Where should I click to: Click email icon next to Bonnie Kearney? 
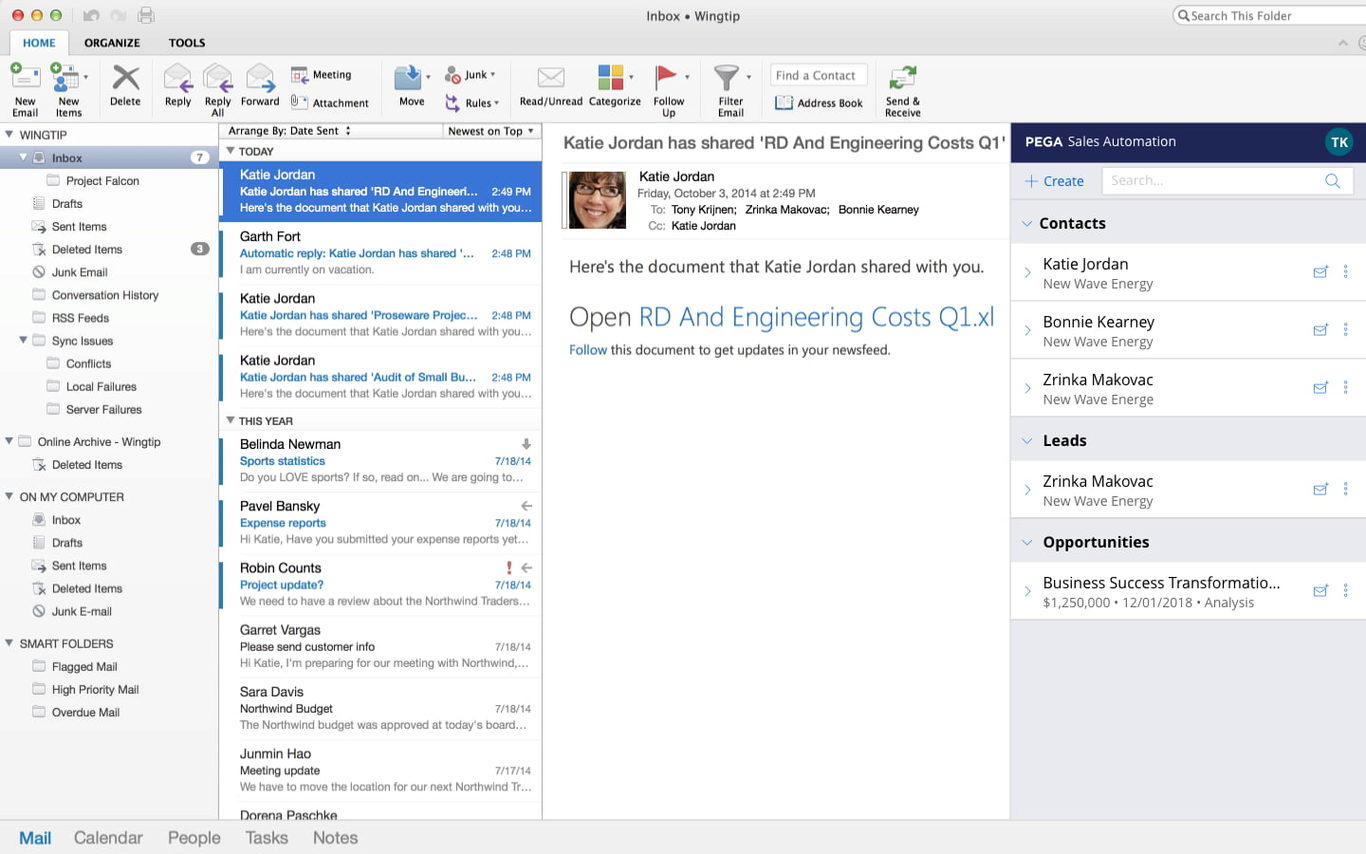tap(1320, 330)
